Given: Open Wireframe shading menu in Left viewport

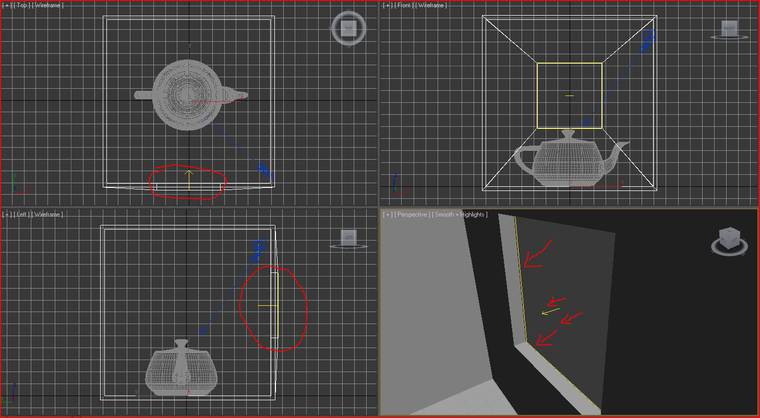Looking at the screenshot, I should tap(48, 214).
